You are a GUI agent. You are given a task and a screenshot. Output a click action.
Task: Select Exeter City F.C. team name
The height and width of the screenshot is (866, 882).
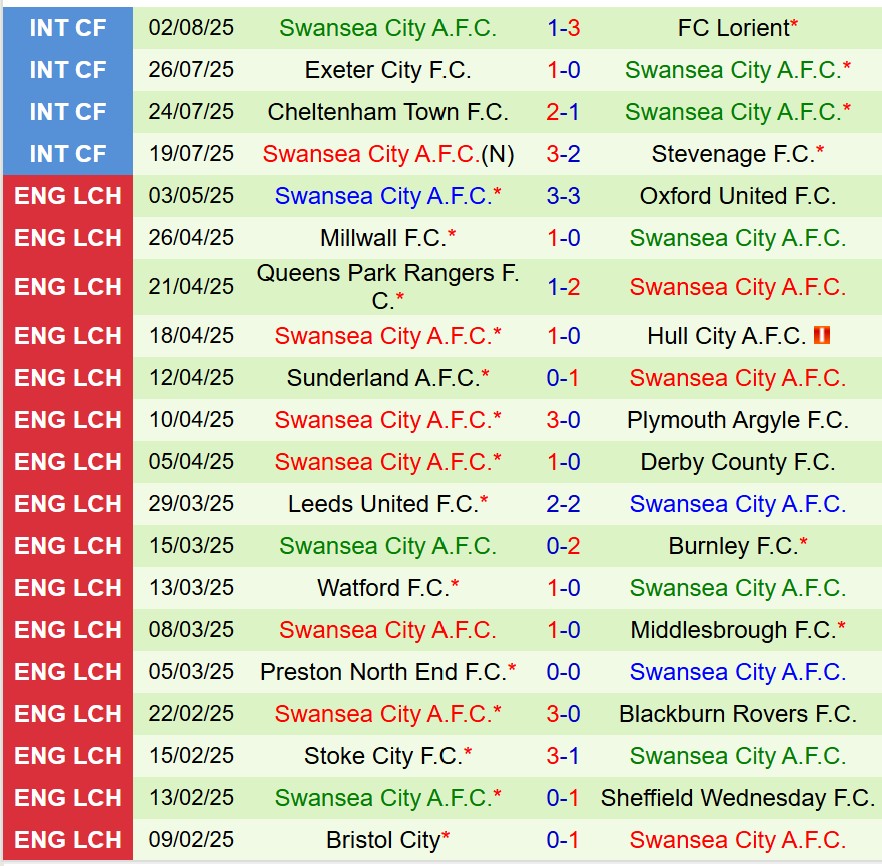[x=387, y=70]
